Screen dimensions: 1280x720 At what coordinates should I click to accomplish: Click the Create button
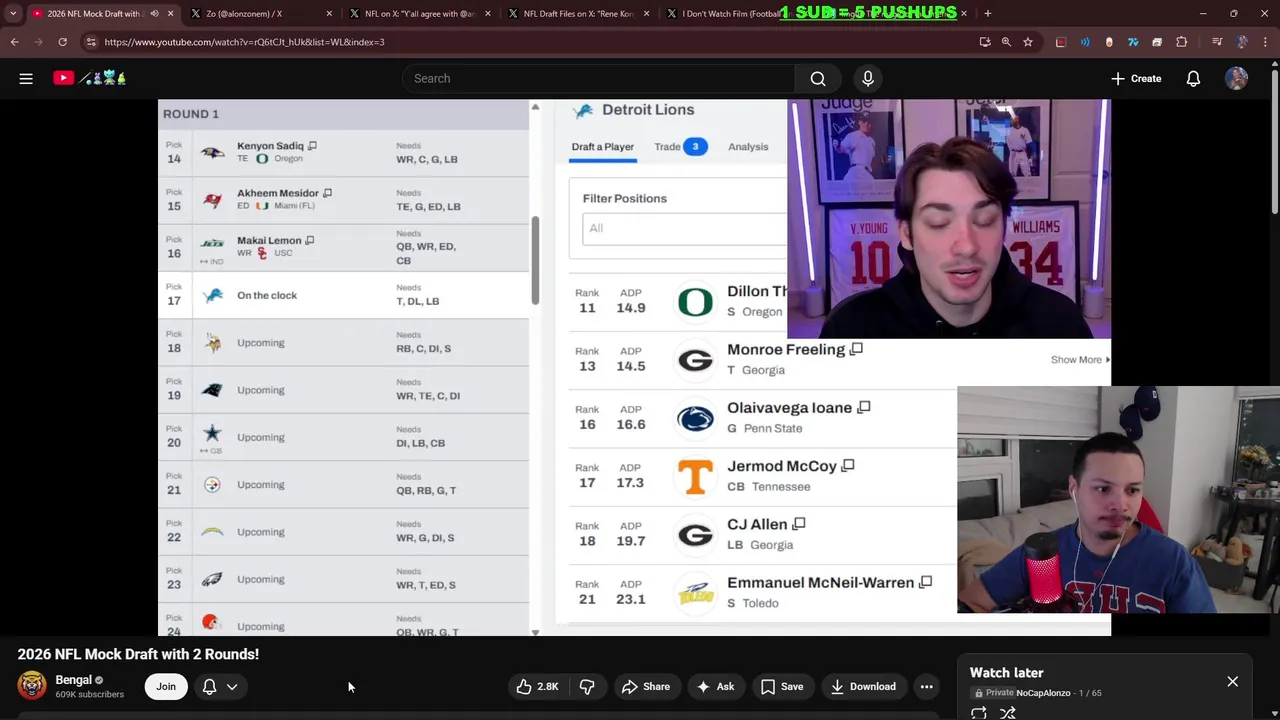(1136, 78)
